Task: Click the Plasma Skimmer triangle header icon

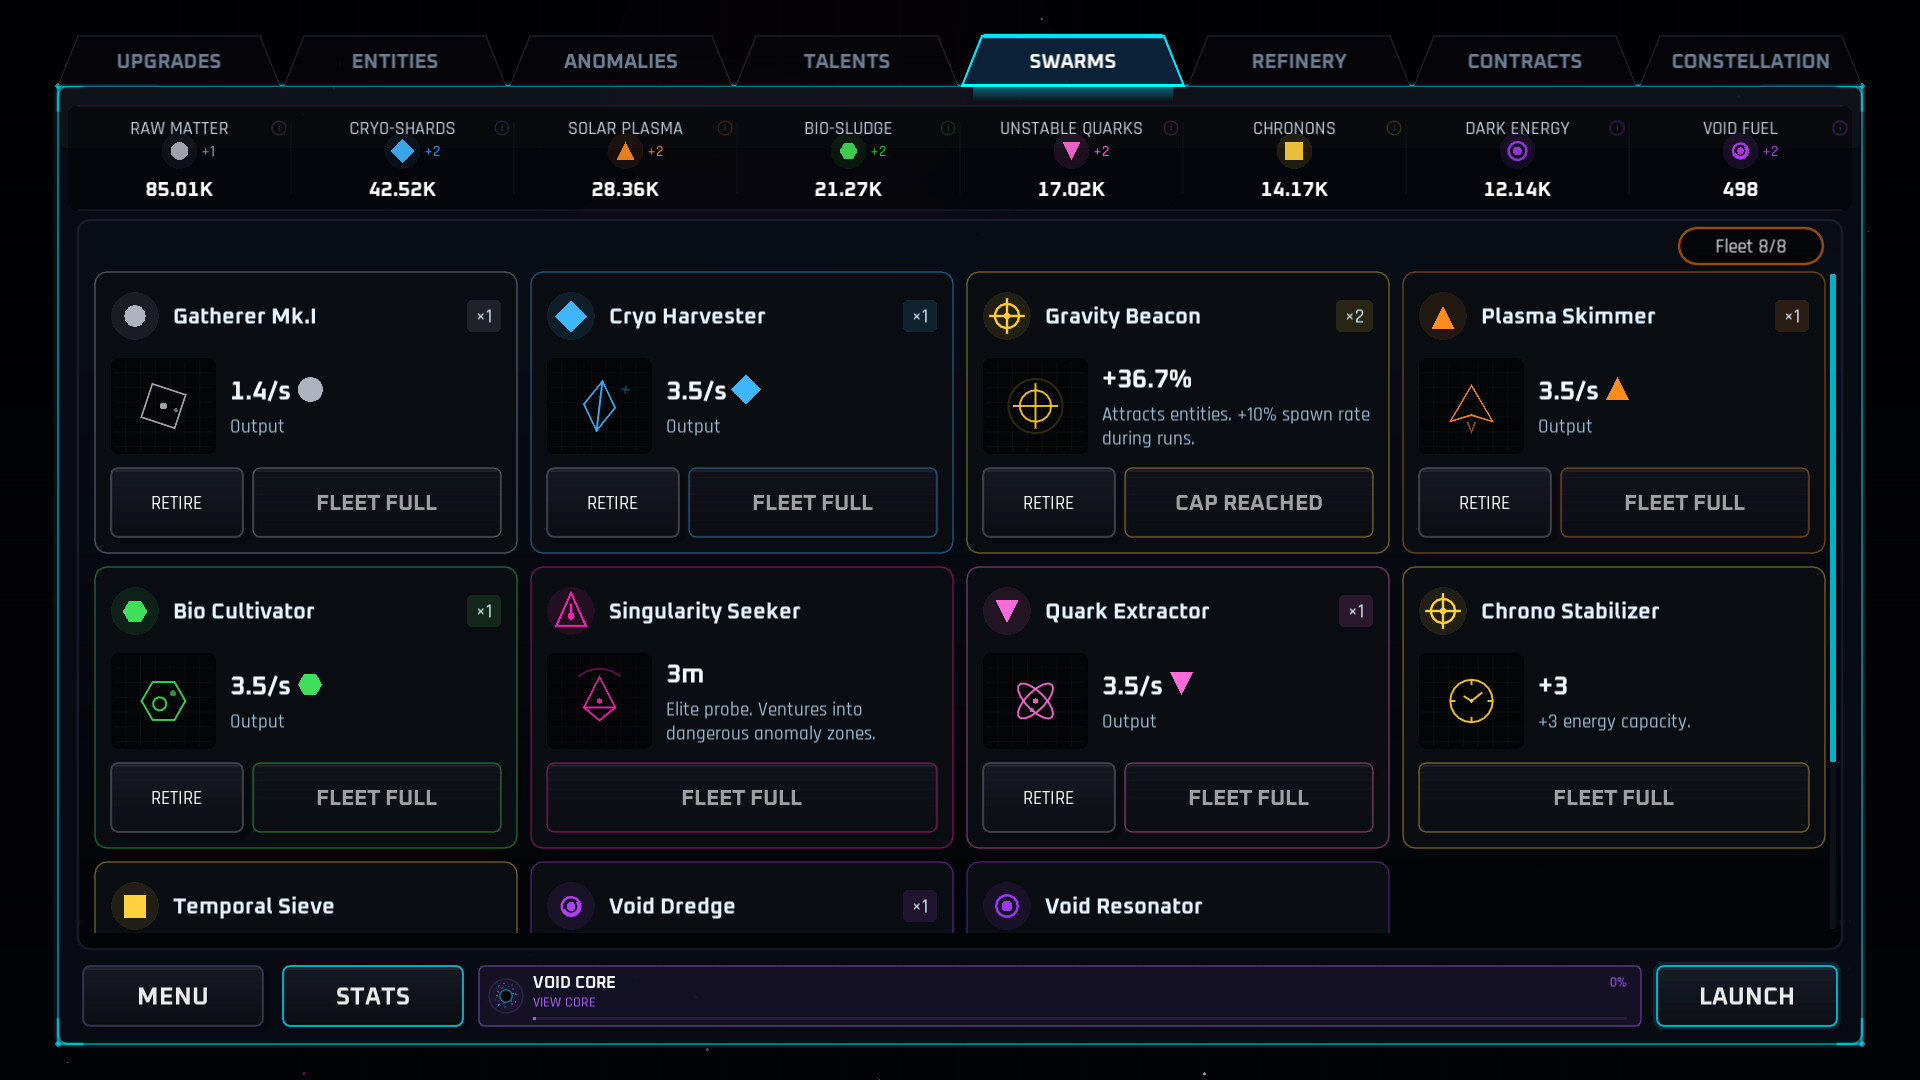Action: click(x=1443, y=316)
